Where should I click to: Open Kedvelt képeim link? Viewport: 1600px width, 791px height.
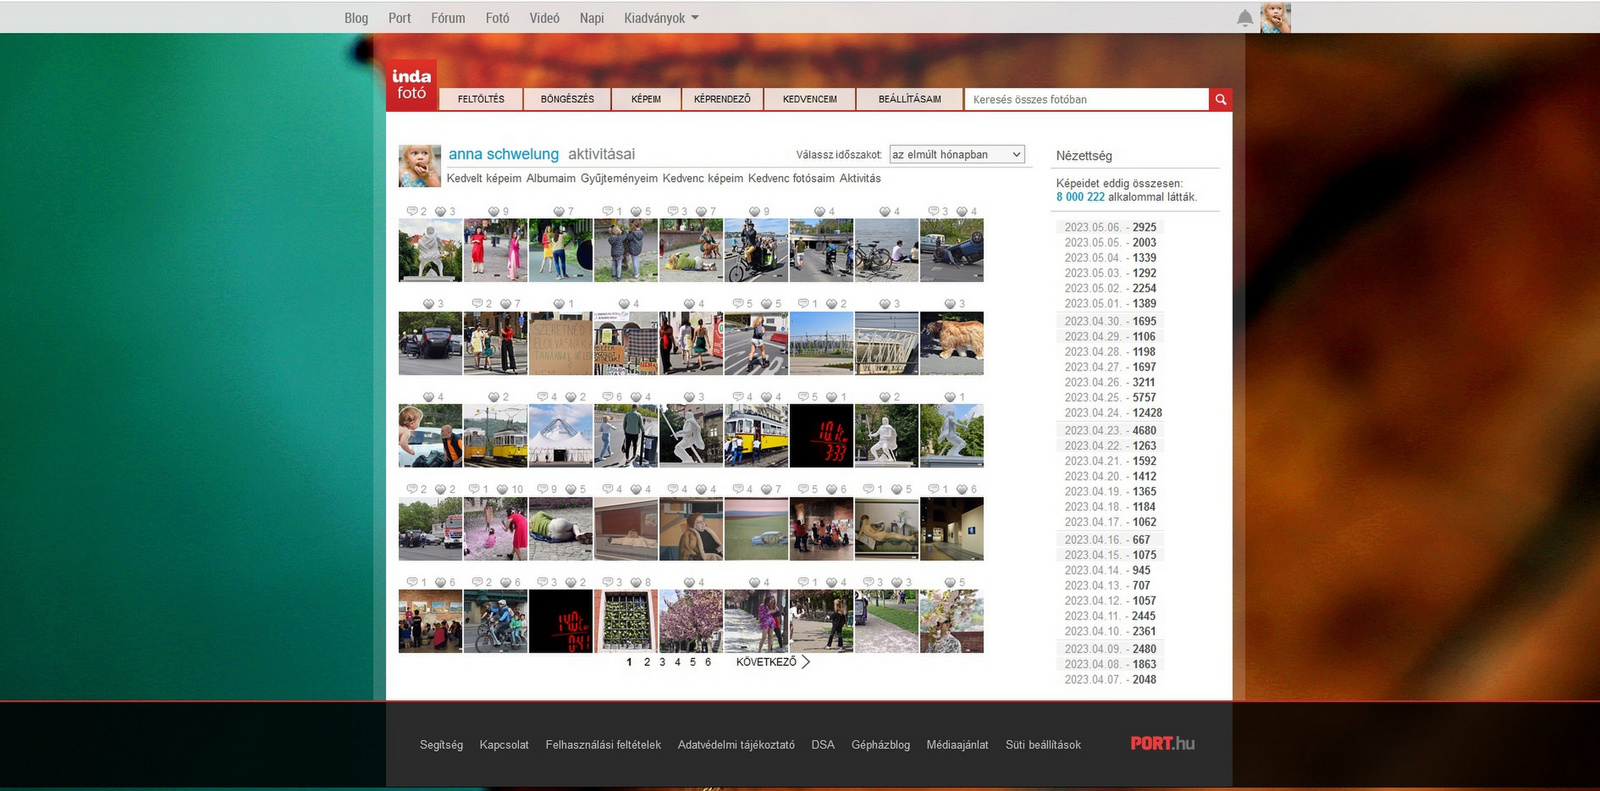(x=484, y=178)
